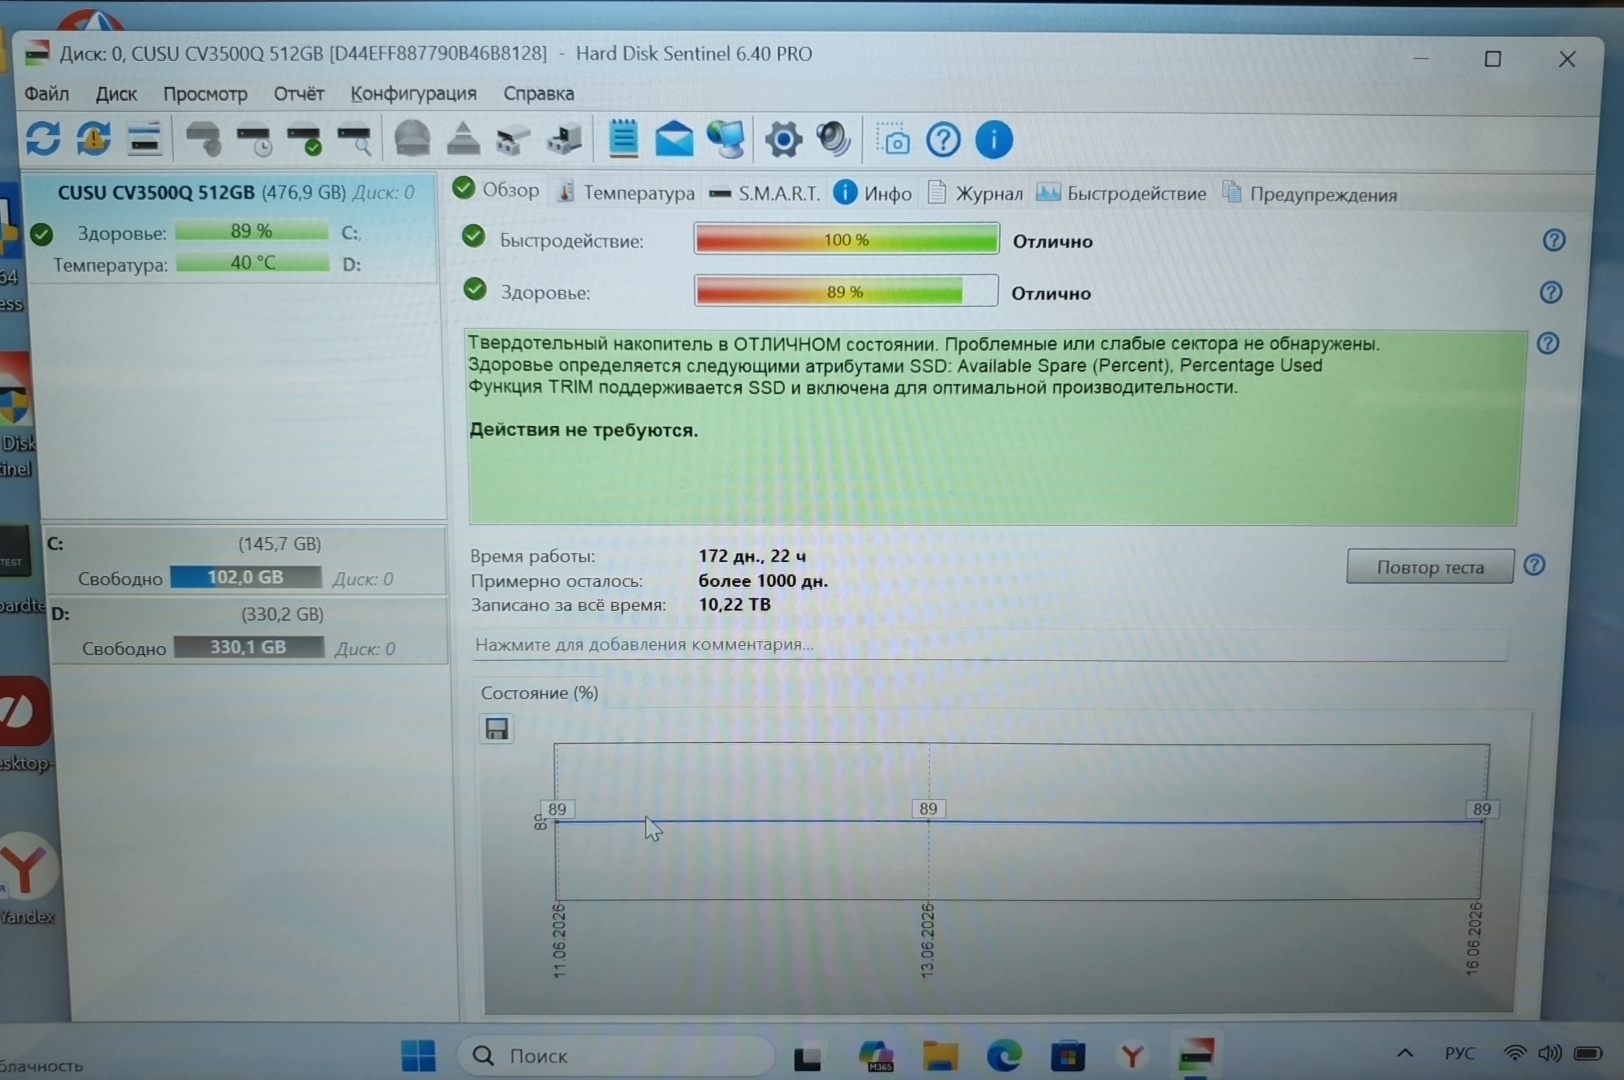This screenshot has width=1624, height=1080.
Task: Click help icon beside the green status text
Action: pyautogui.click(x=1548, y=344)
